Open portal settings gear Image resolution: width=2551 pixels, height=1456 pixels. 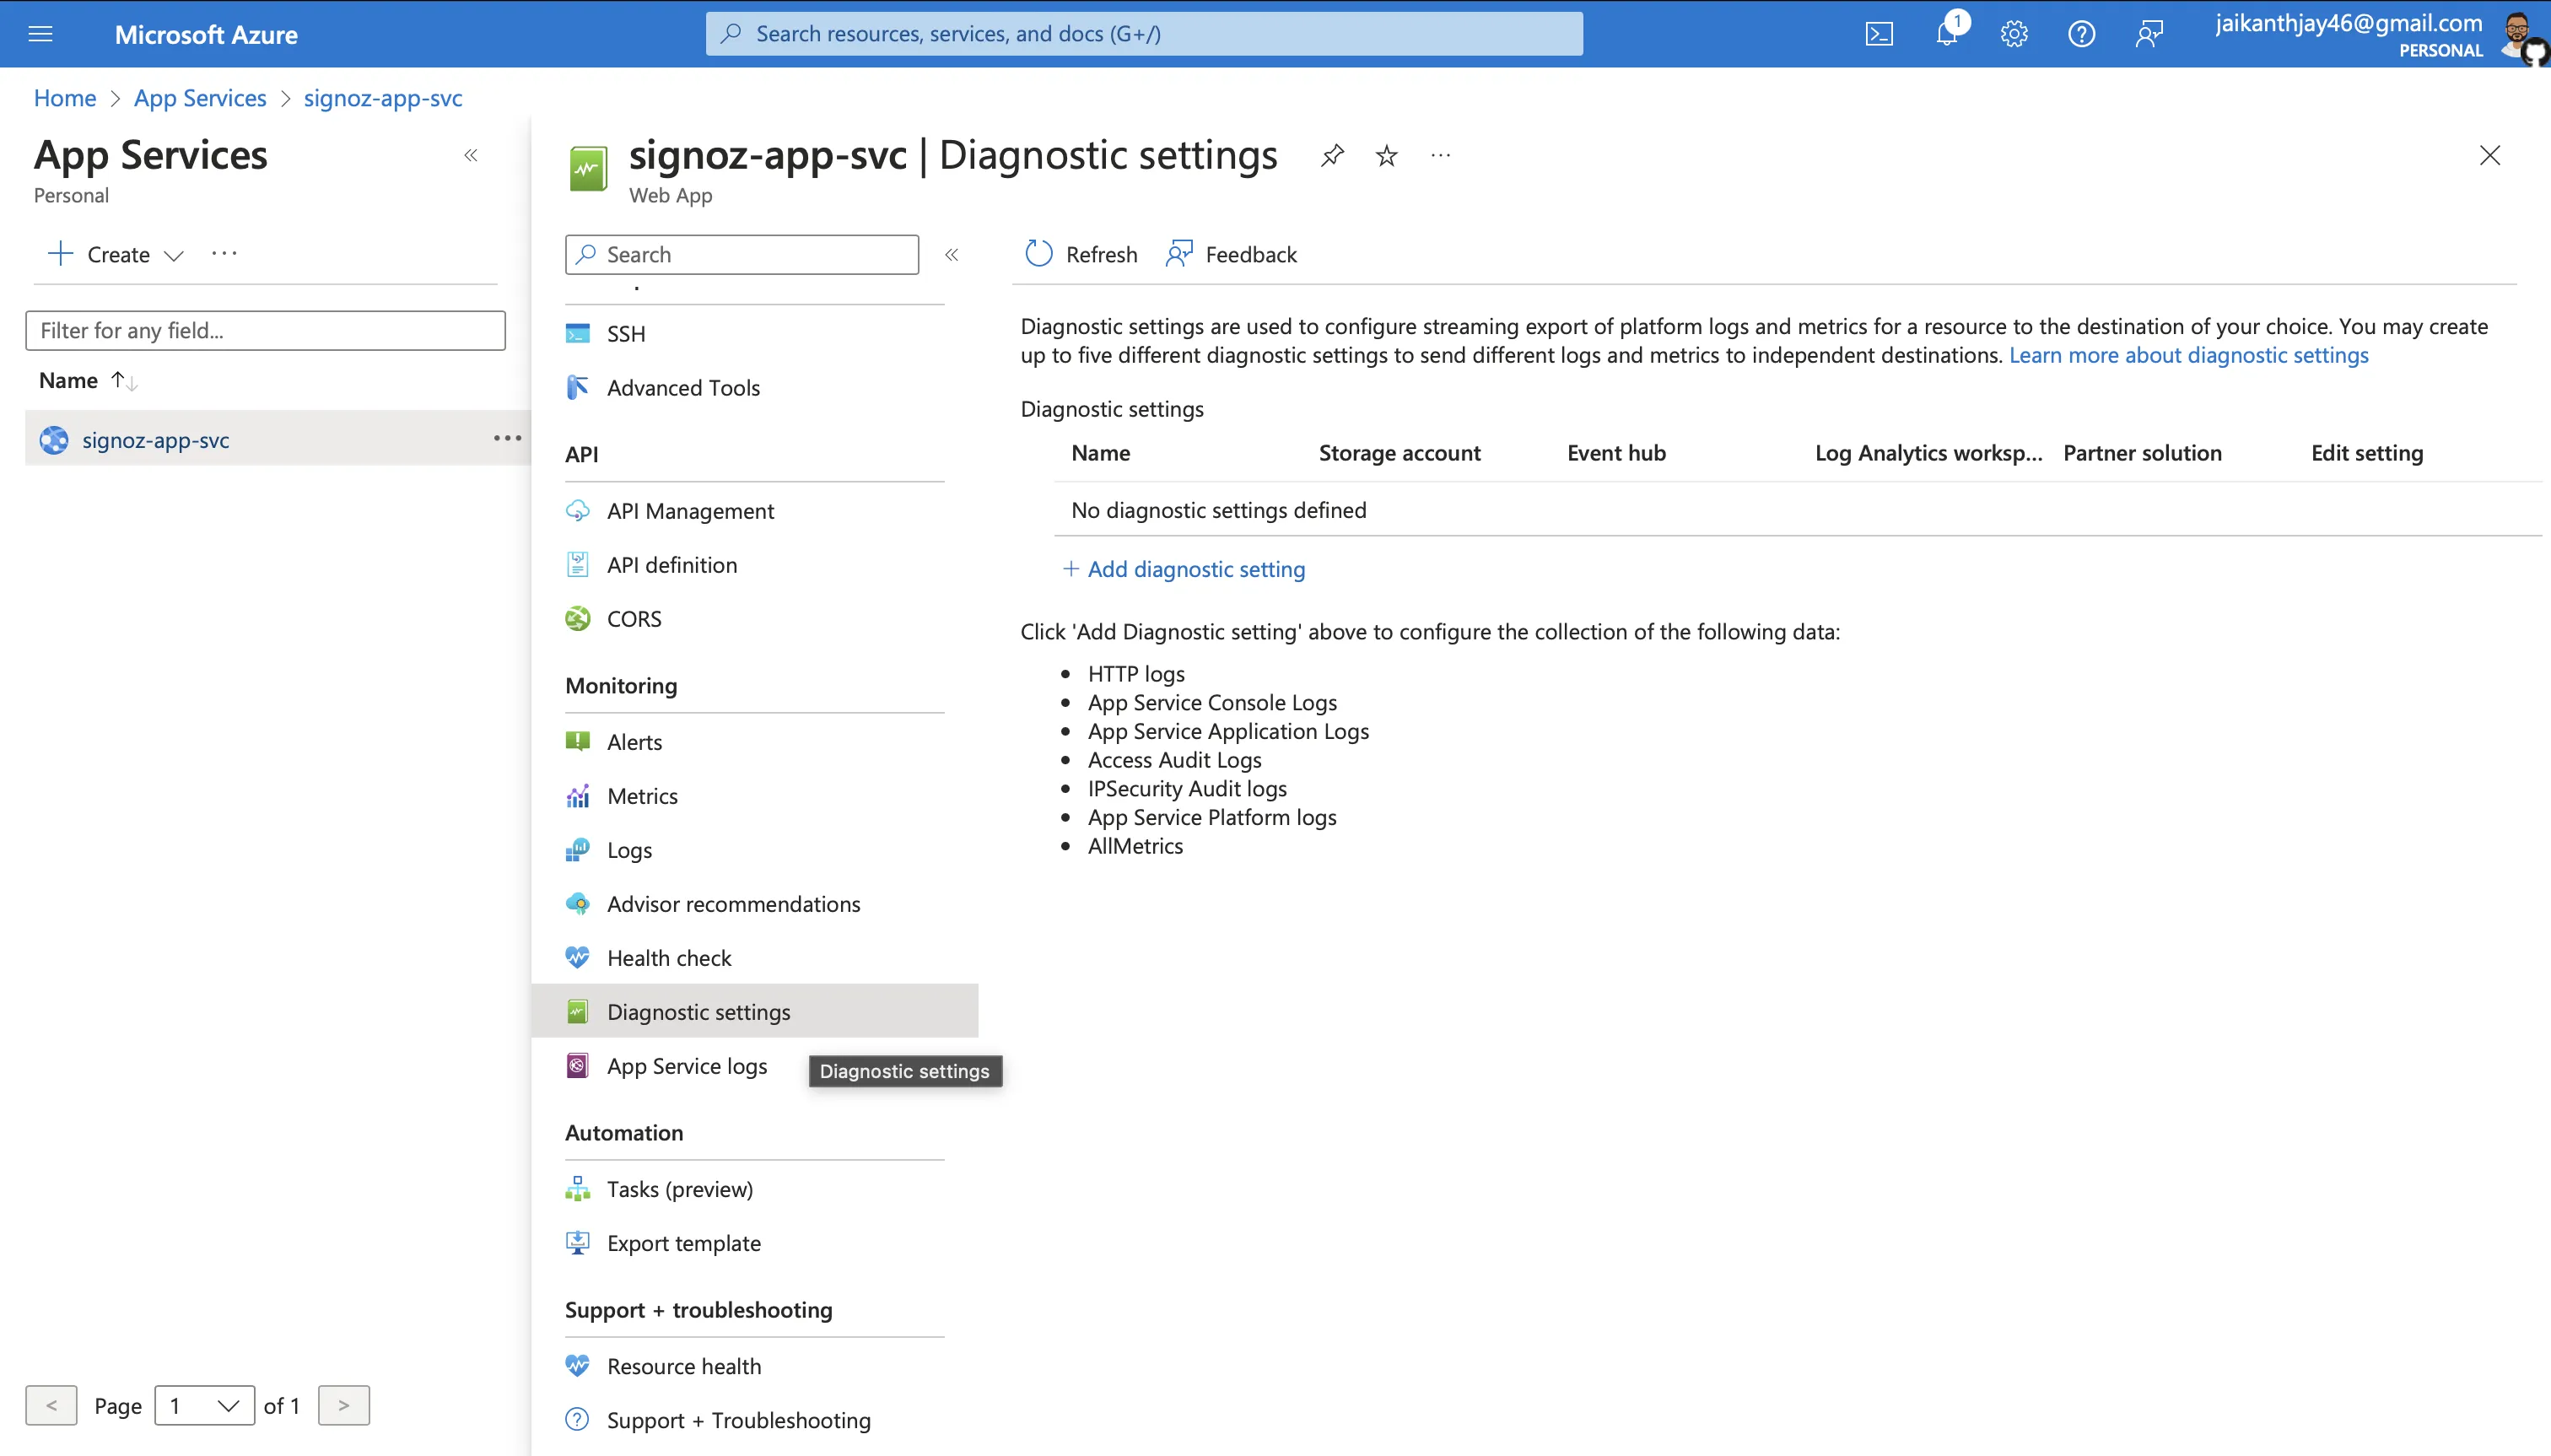point(2014,34)
